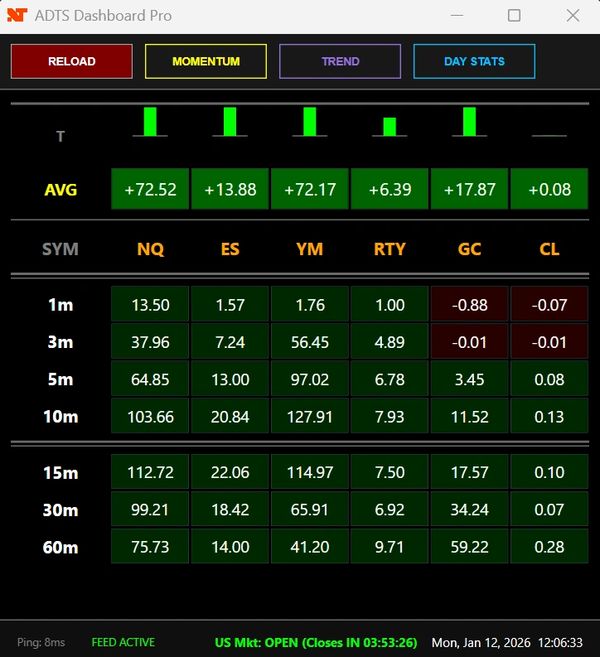Image resolution: width=600 pixels, height=657 pixels.
Task: Click the ADTS app logo icon
Action: pyautogui.click(x=17, y=16)
